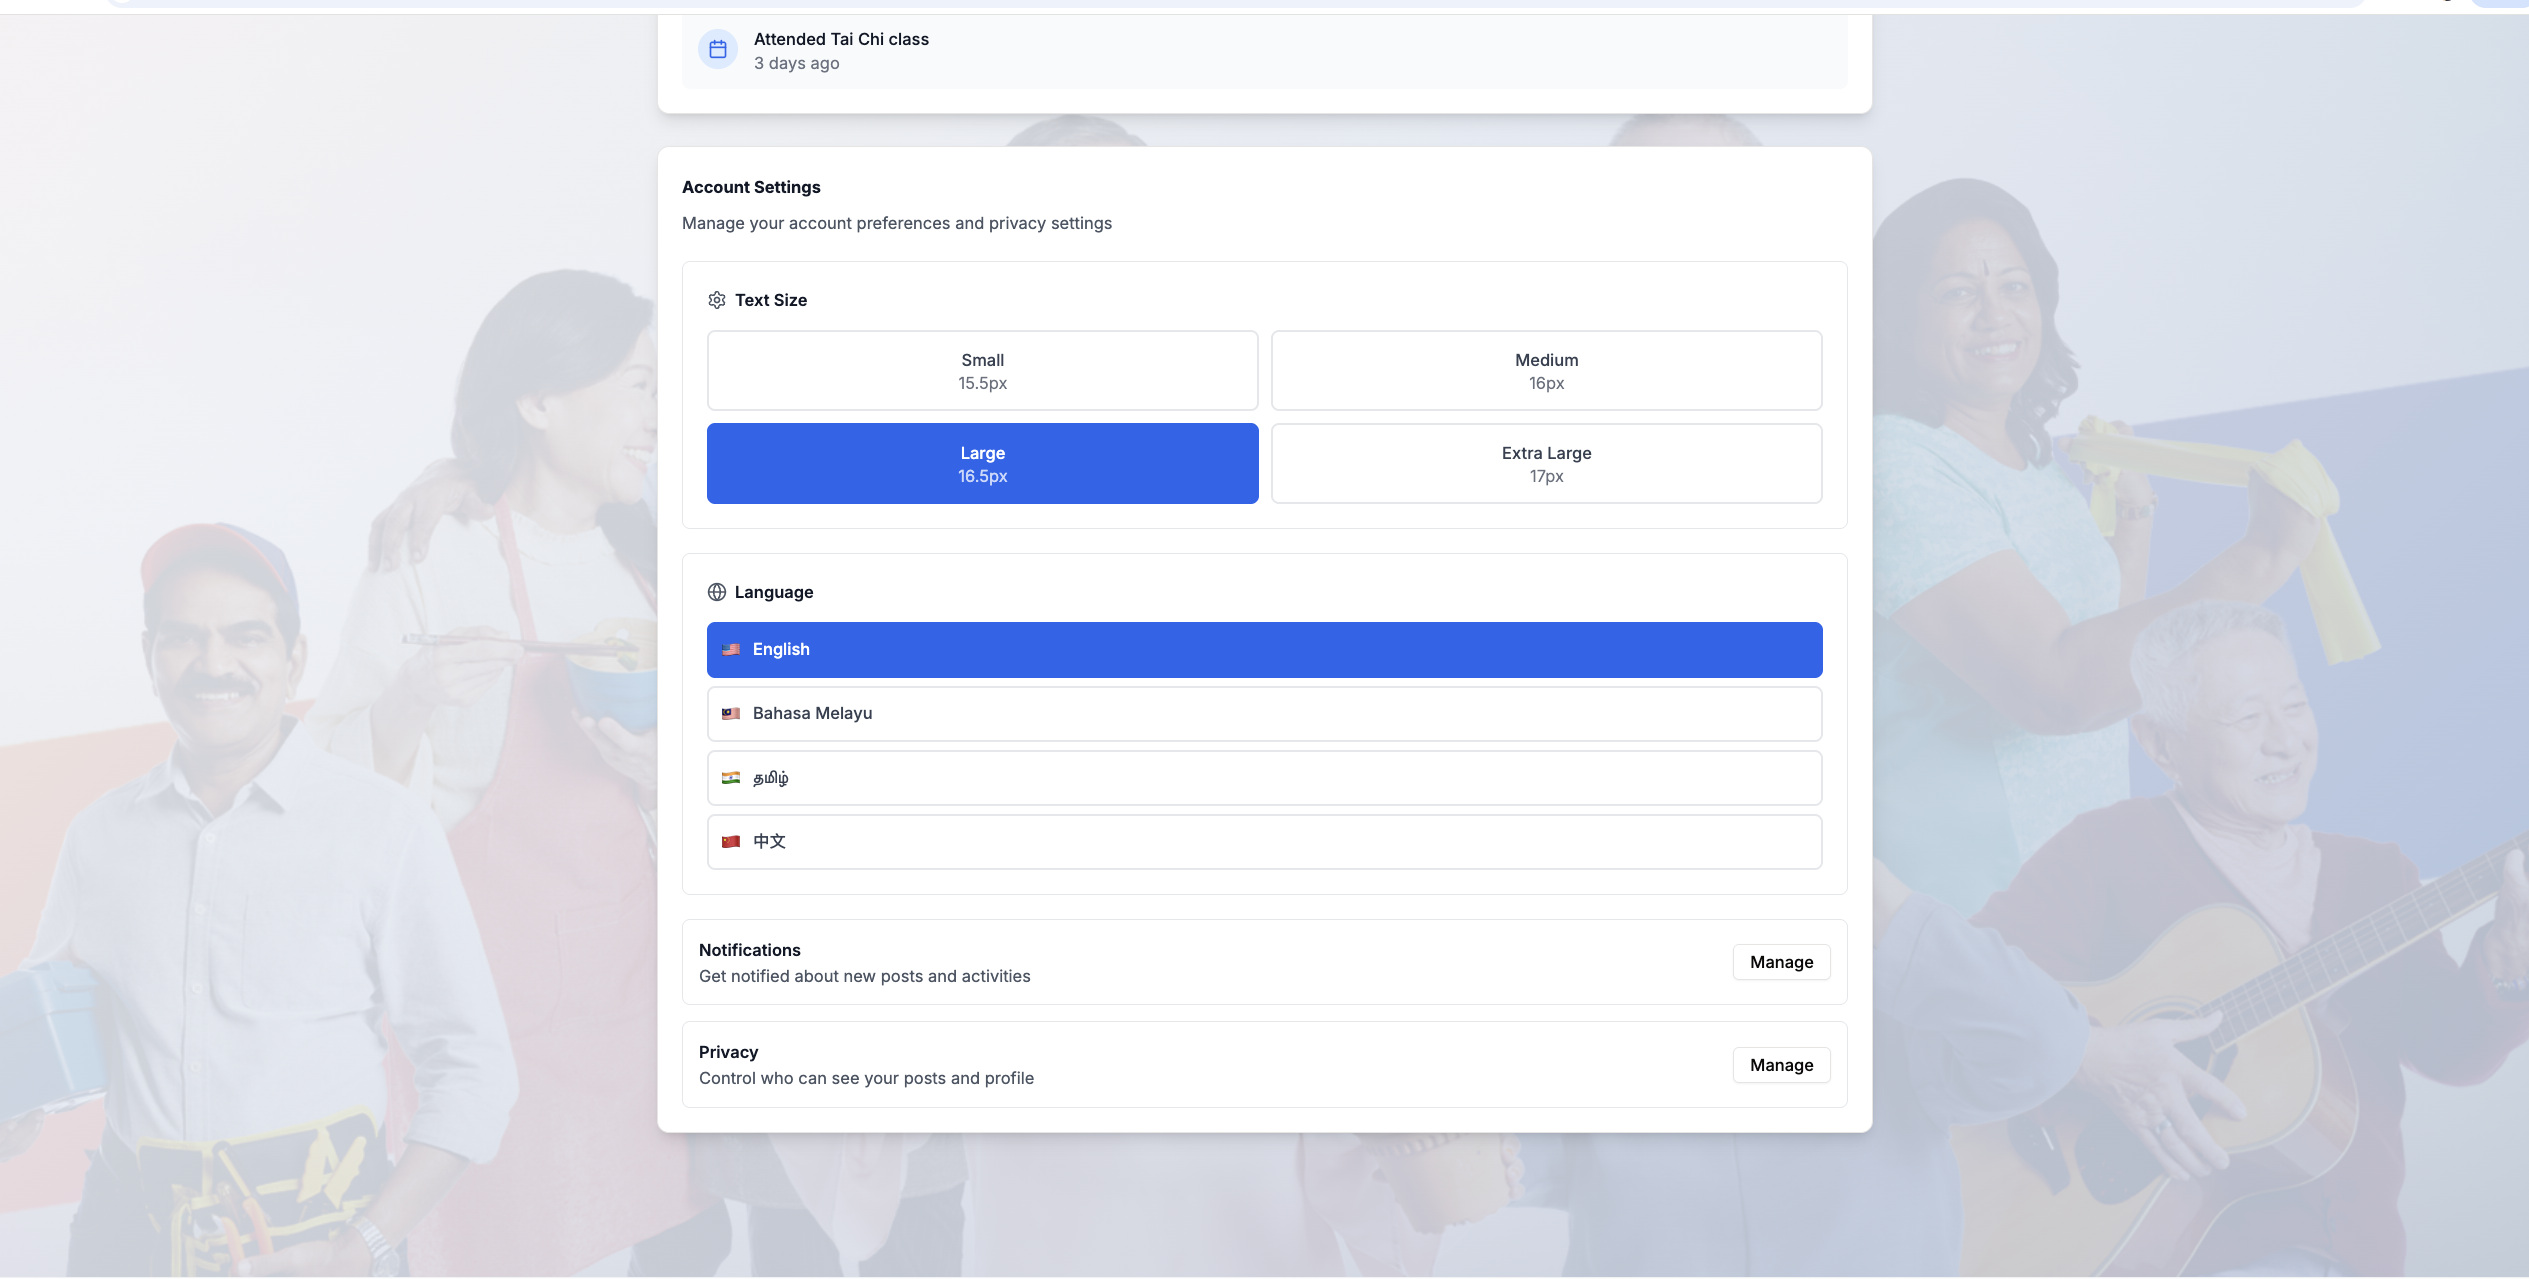The width and height of the screenshot is (2529, 1279).
Task: Click the Account Settings heading
Action: click(x=751, y=187)
